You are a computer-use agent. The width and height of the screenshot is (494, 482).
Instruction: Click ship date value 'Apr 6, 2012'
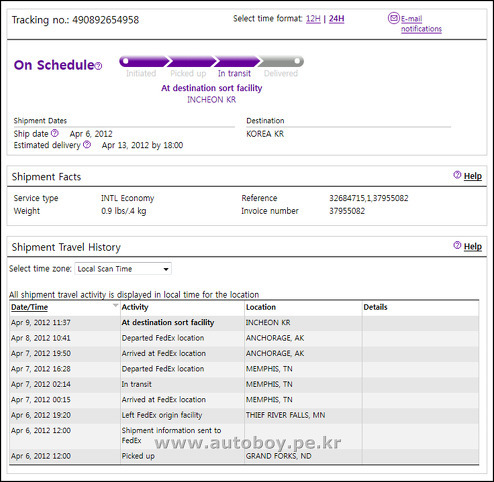click(x=91, y=134)
